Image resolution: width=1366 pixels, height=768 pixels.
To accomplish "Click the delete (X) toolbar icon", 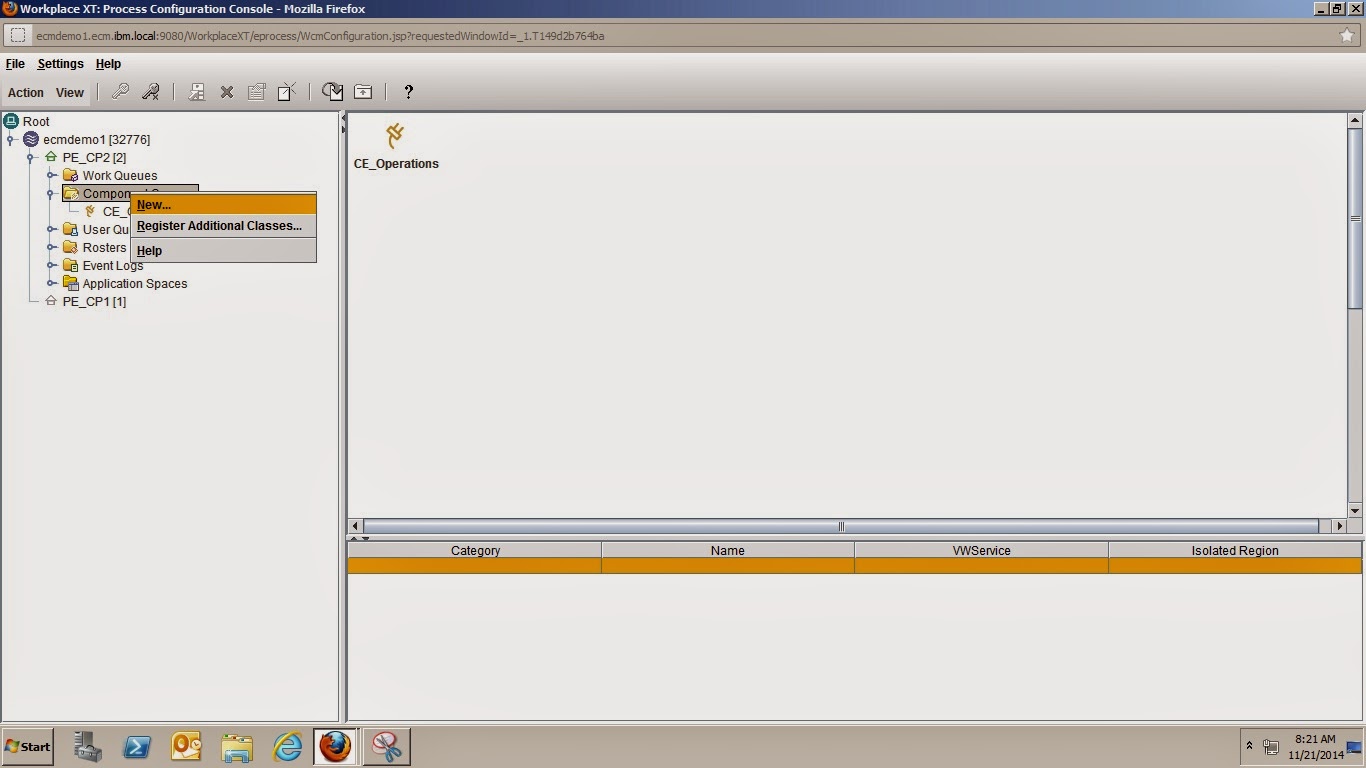I will (226, 91).
